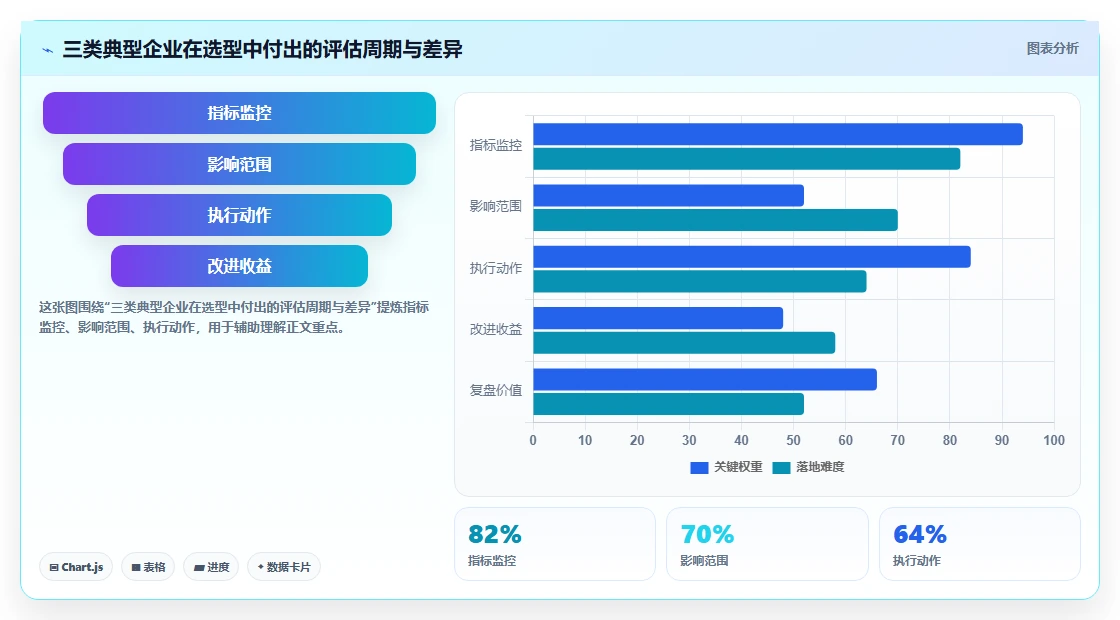The width and height of the screenshot is (1120, 620).
Task: Toggle the 落地难度 legend swatch
Action: [781, 467]
